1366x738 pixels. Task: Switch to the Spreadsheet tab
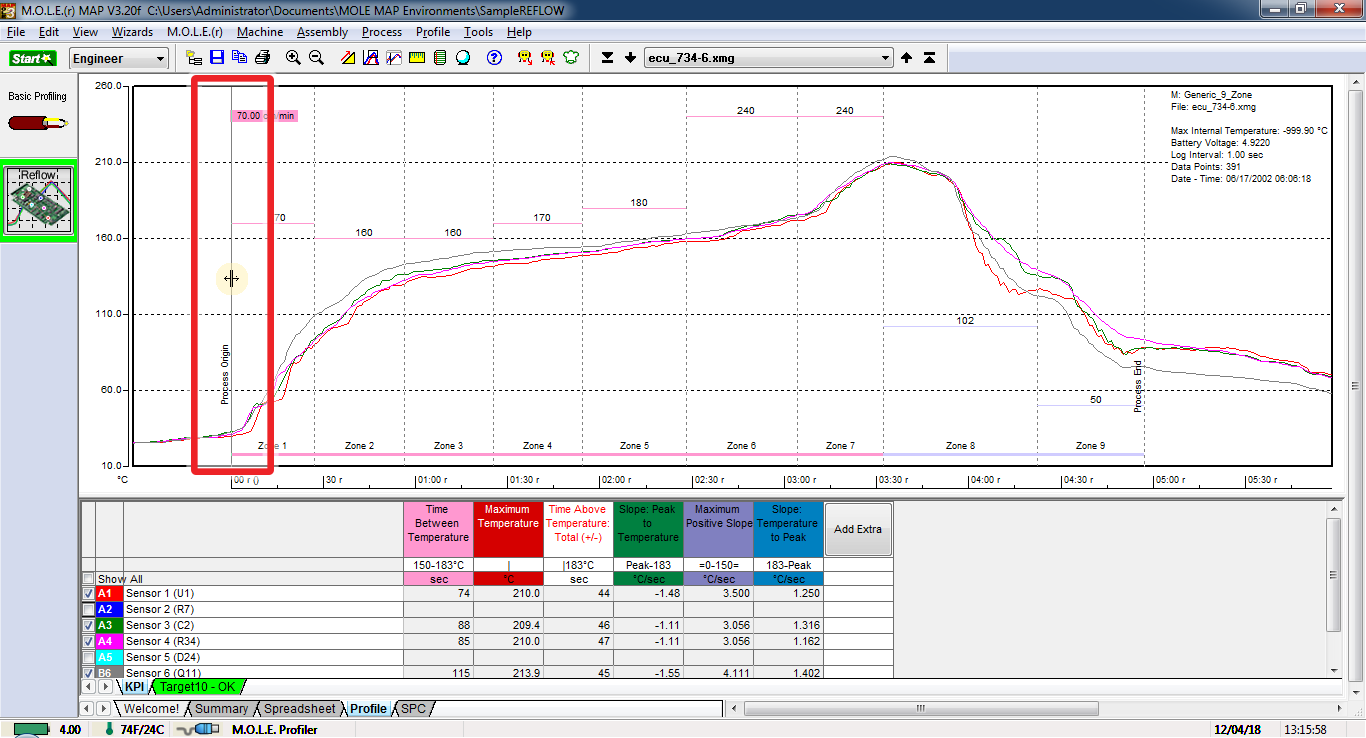coord(299,709)
